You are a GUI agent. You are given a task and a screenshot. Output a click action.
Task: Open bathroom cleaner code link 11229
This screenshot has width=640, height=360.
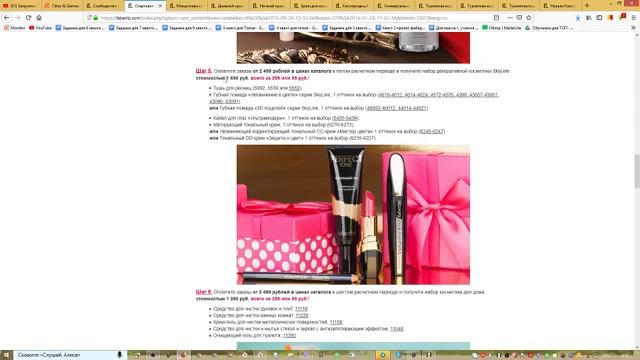coord(302,316)
